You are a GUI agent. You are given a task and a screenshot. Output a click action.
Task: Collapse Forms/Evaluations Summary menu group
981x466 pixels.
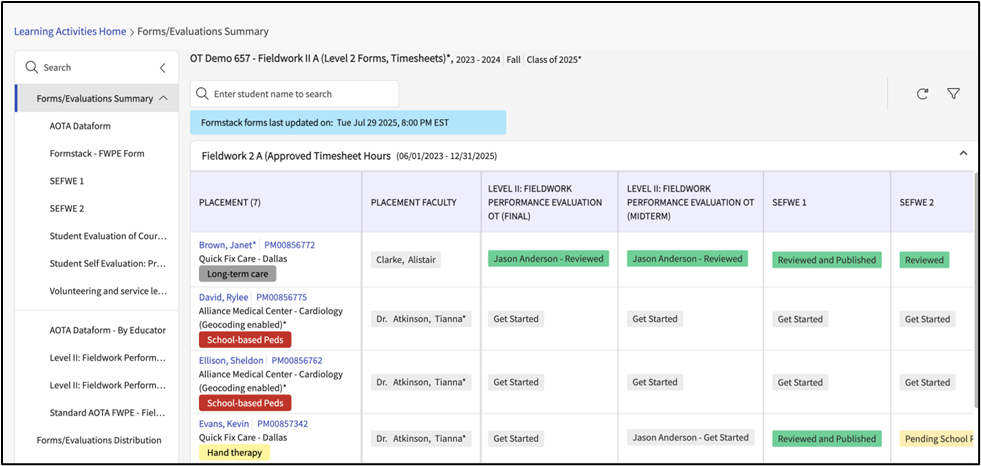[163, 99]
